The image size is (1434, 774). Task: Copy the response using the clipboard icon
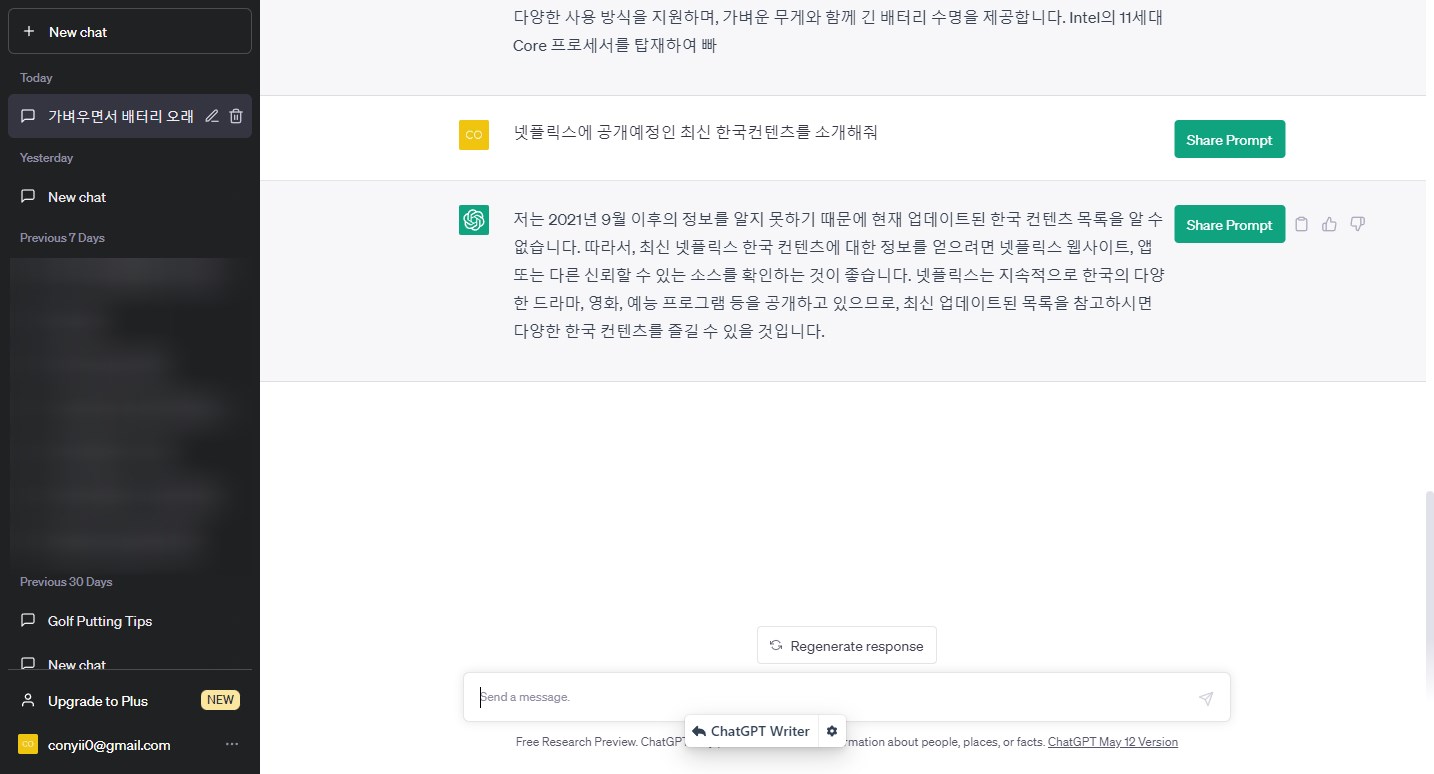click(1301, 224)
